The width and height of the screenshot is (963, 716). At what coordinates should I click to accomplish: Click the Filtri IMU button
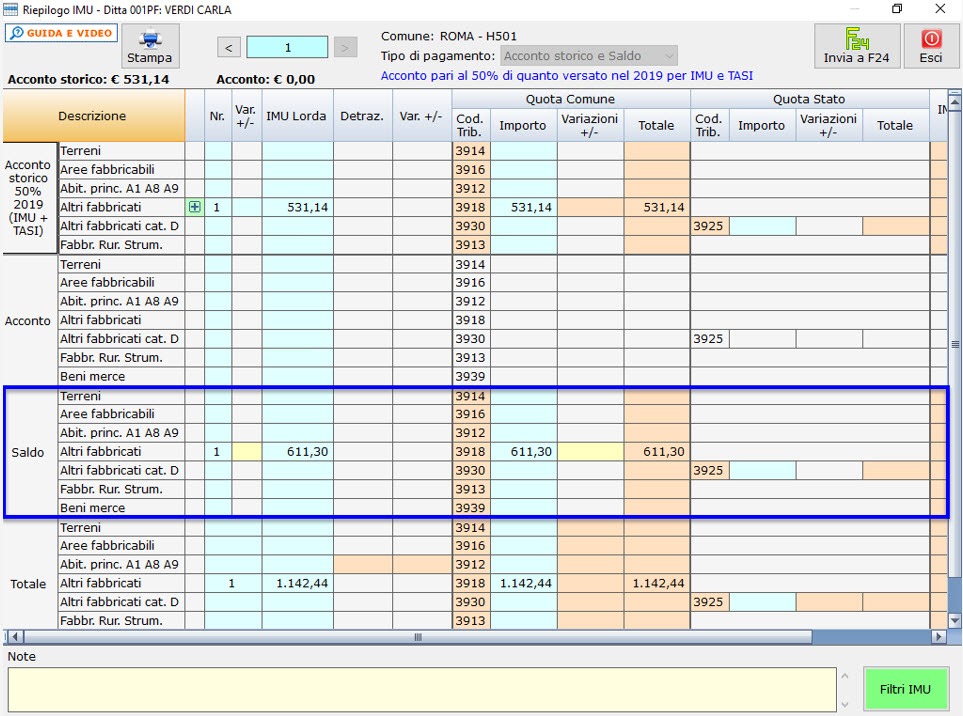point(904,689)
